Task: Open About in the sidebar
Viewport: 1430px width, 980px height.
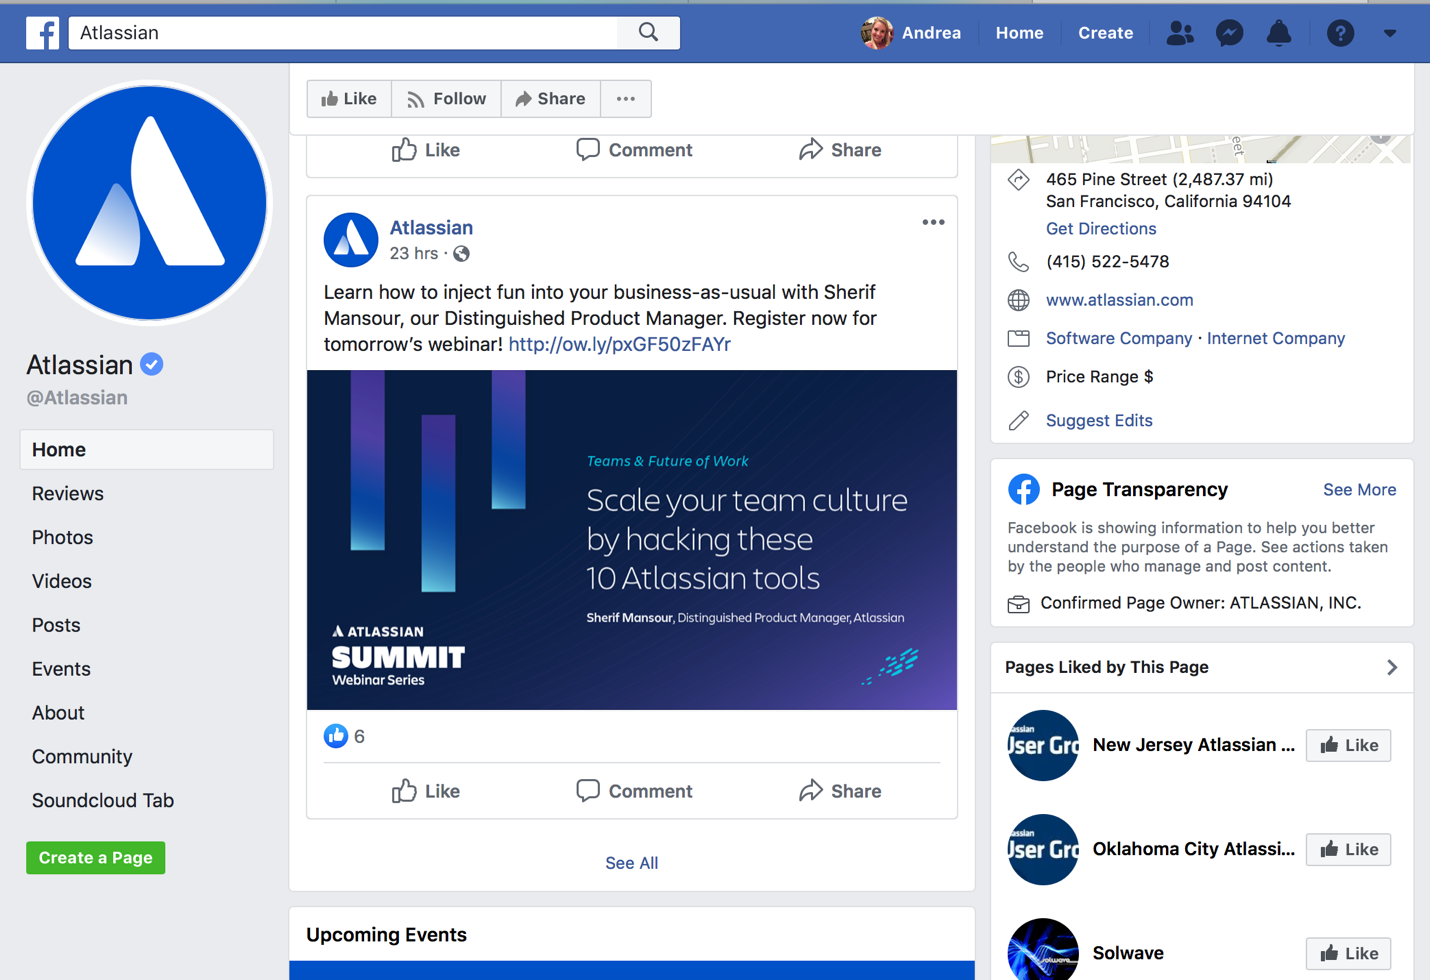Action: (58, 714)
